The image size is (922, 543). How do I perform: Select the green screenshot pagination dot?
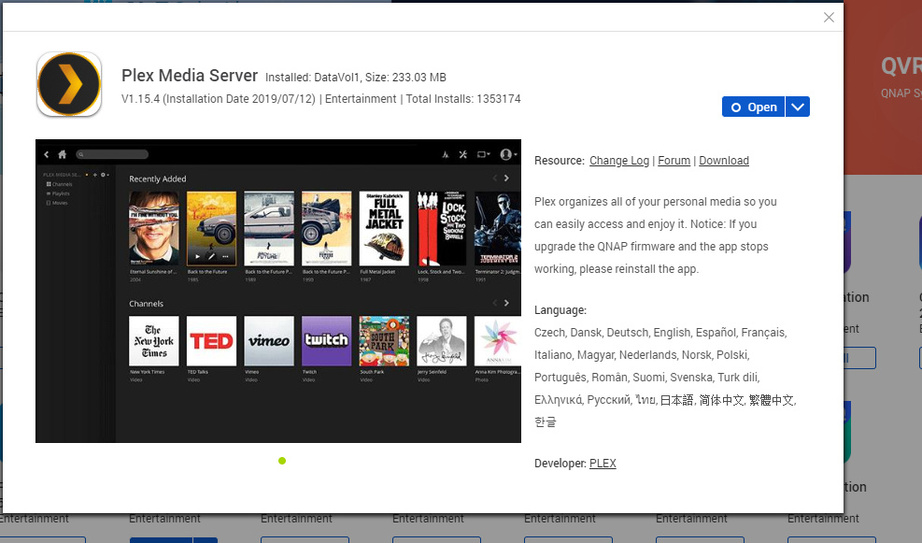coord(282,461)
